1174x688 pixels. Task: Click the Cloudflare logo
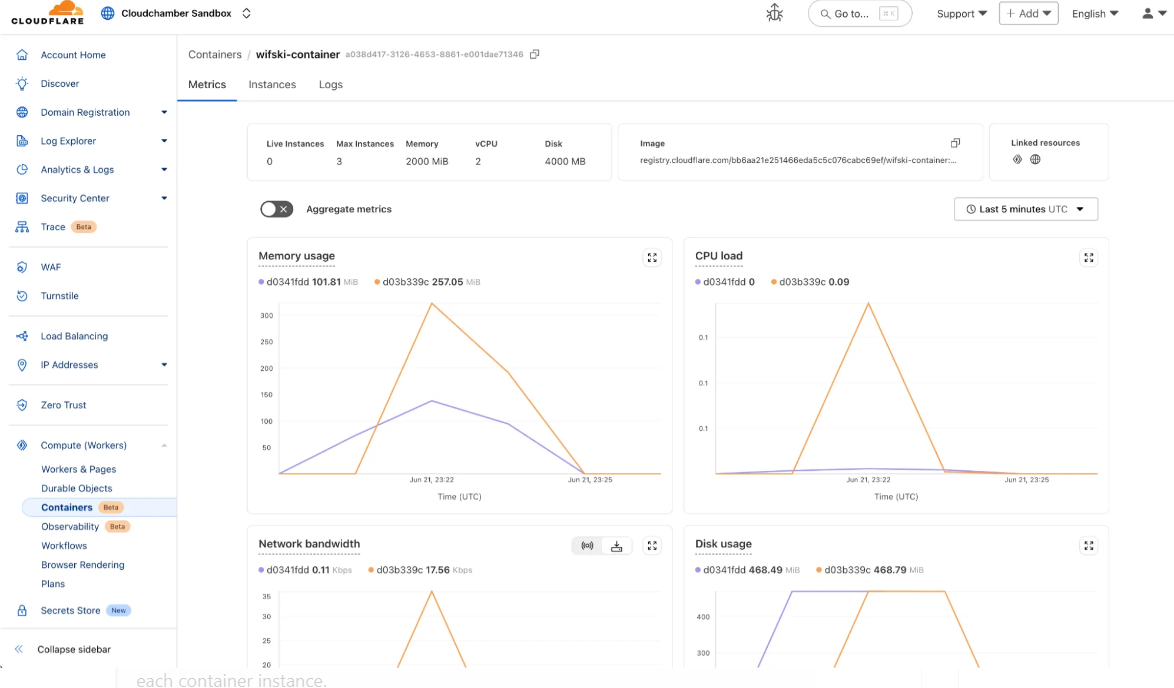tap(47, 13)
